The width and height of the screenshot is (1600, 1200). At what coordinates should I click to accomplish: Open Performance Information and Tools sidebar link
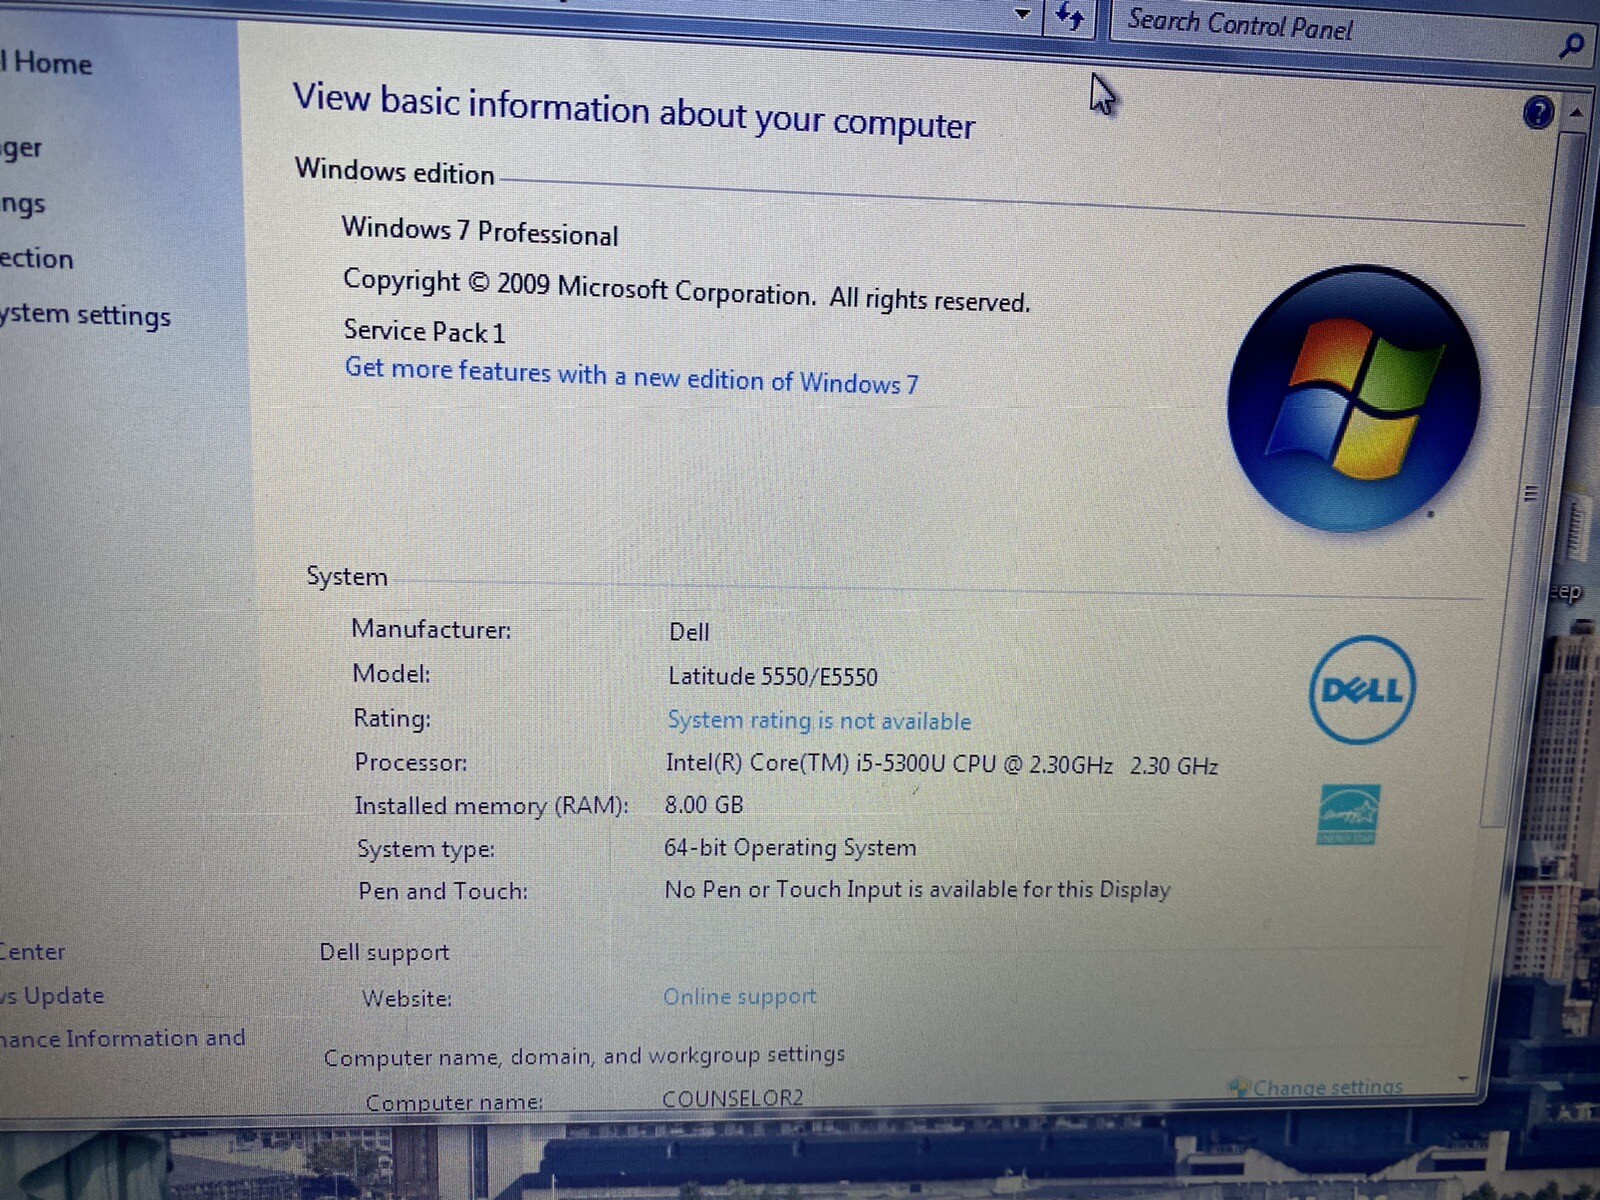[x=122, y=1039]
